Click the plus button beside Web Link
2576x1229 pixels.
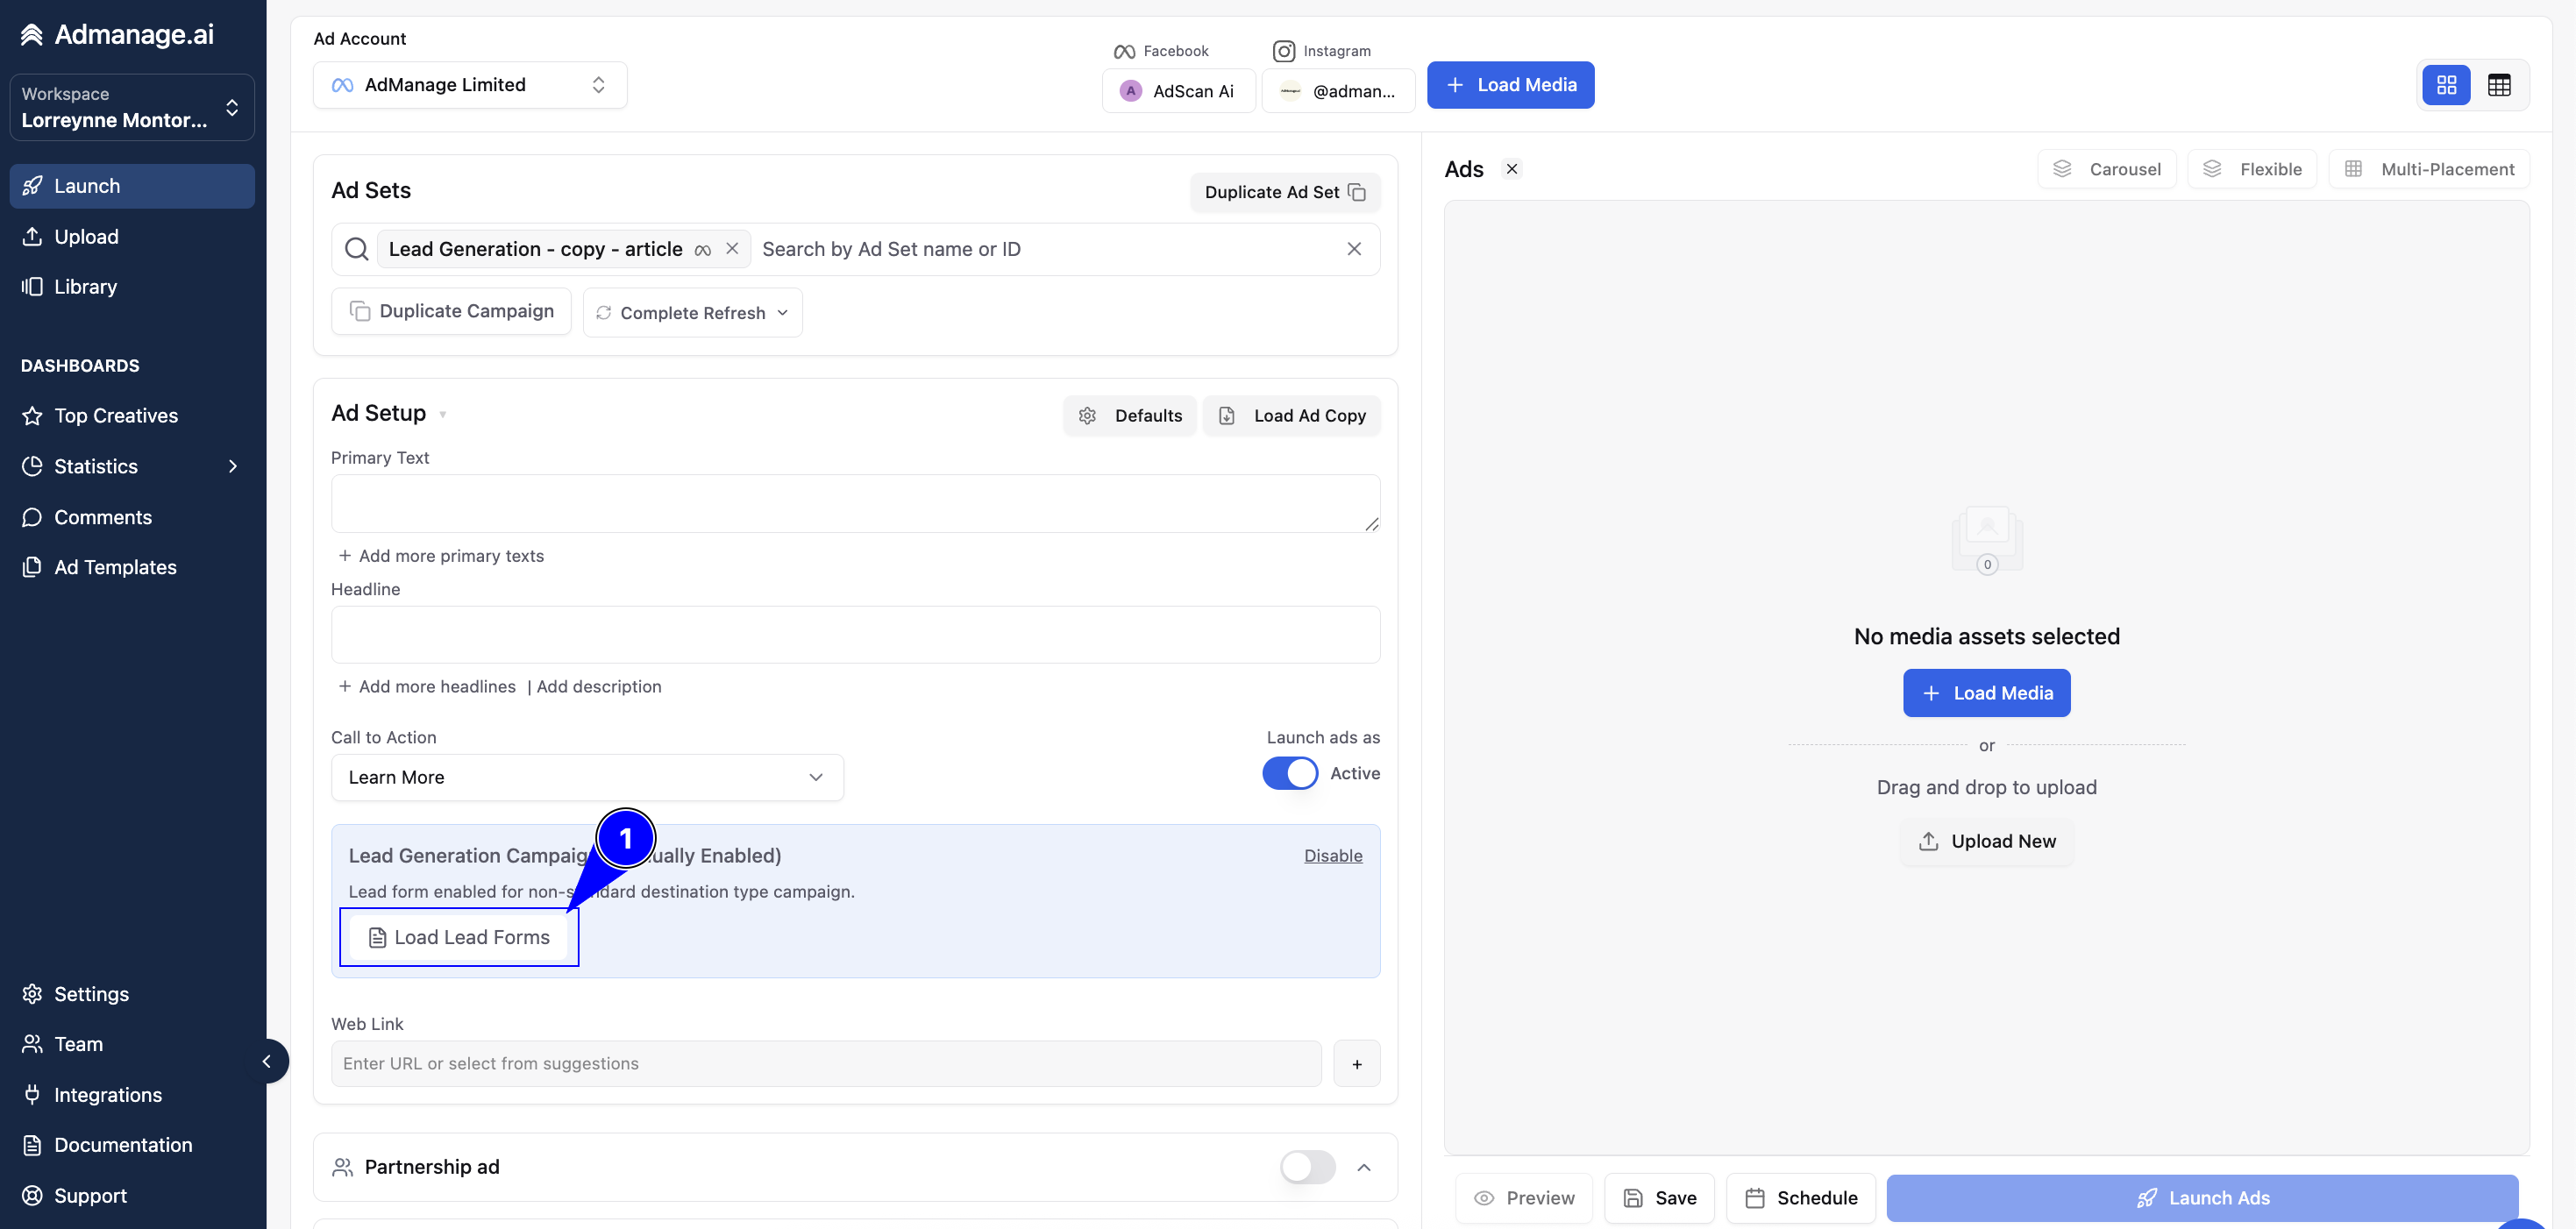pyautogui.click(x=1357, y=1064)
